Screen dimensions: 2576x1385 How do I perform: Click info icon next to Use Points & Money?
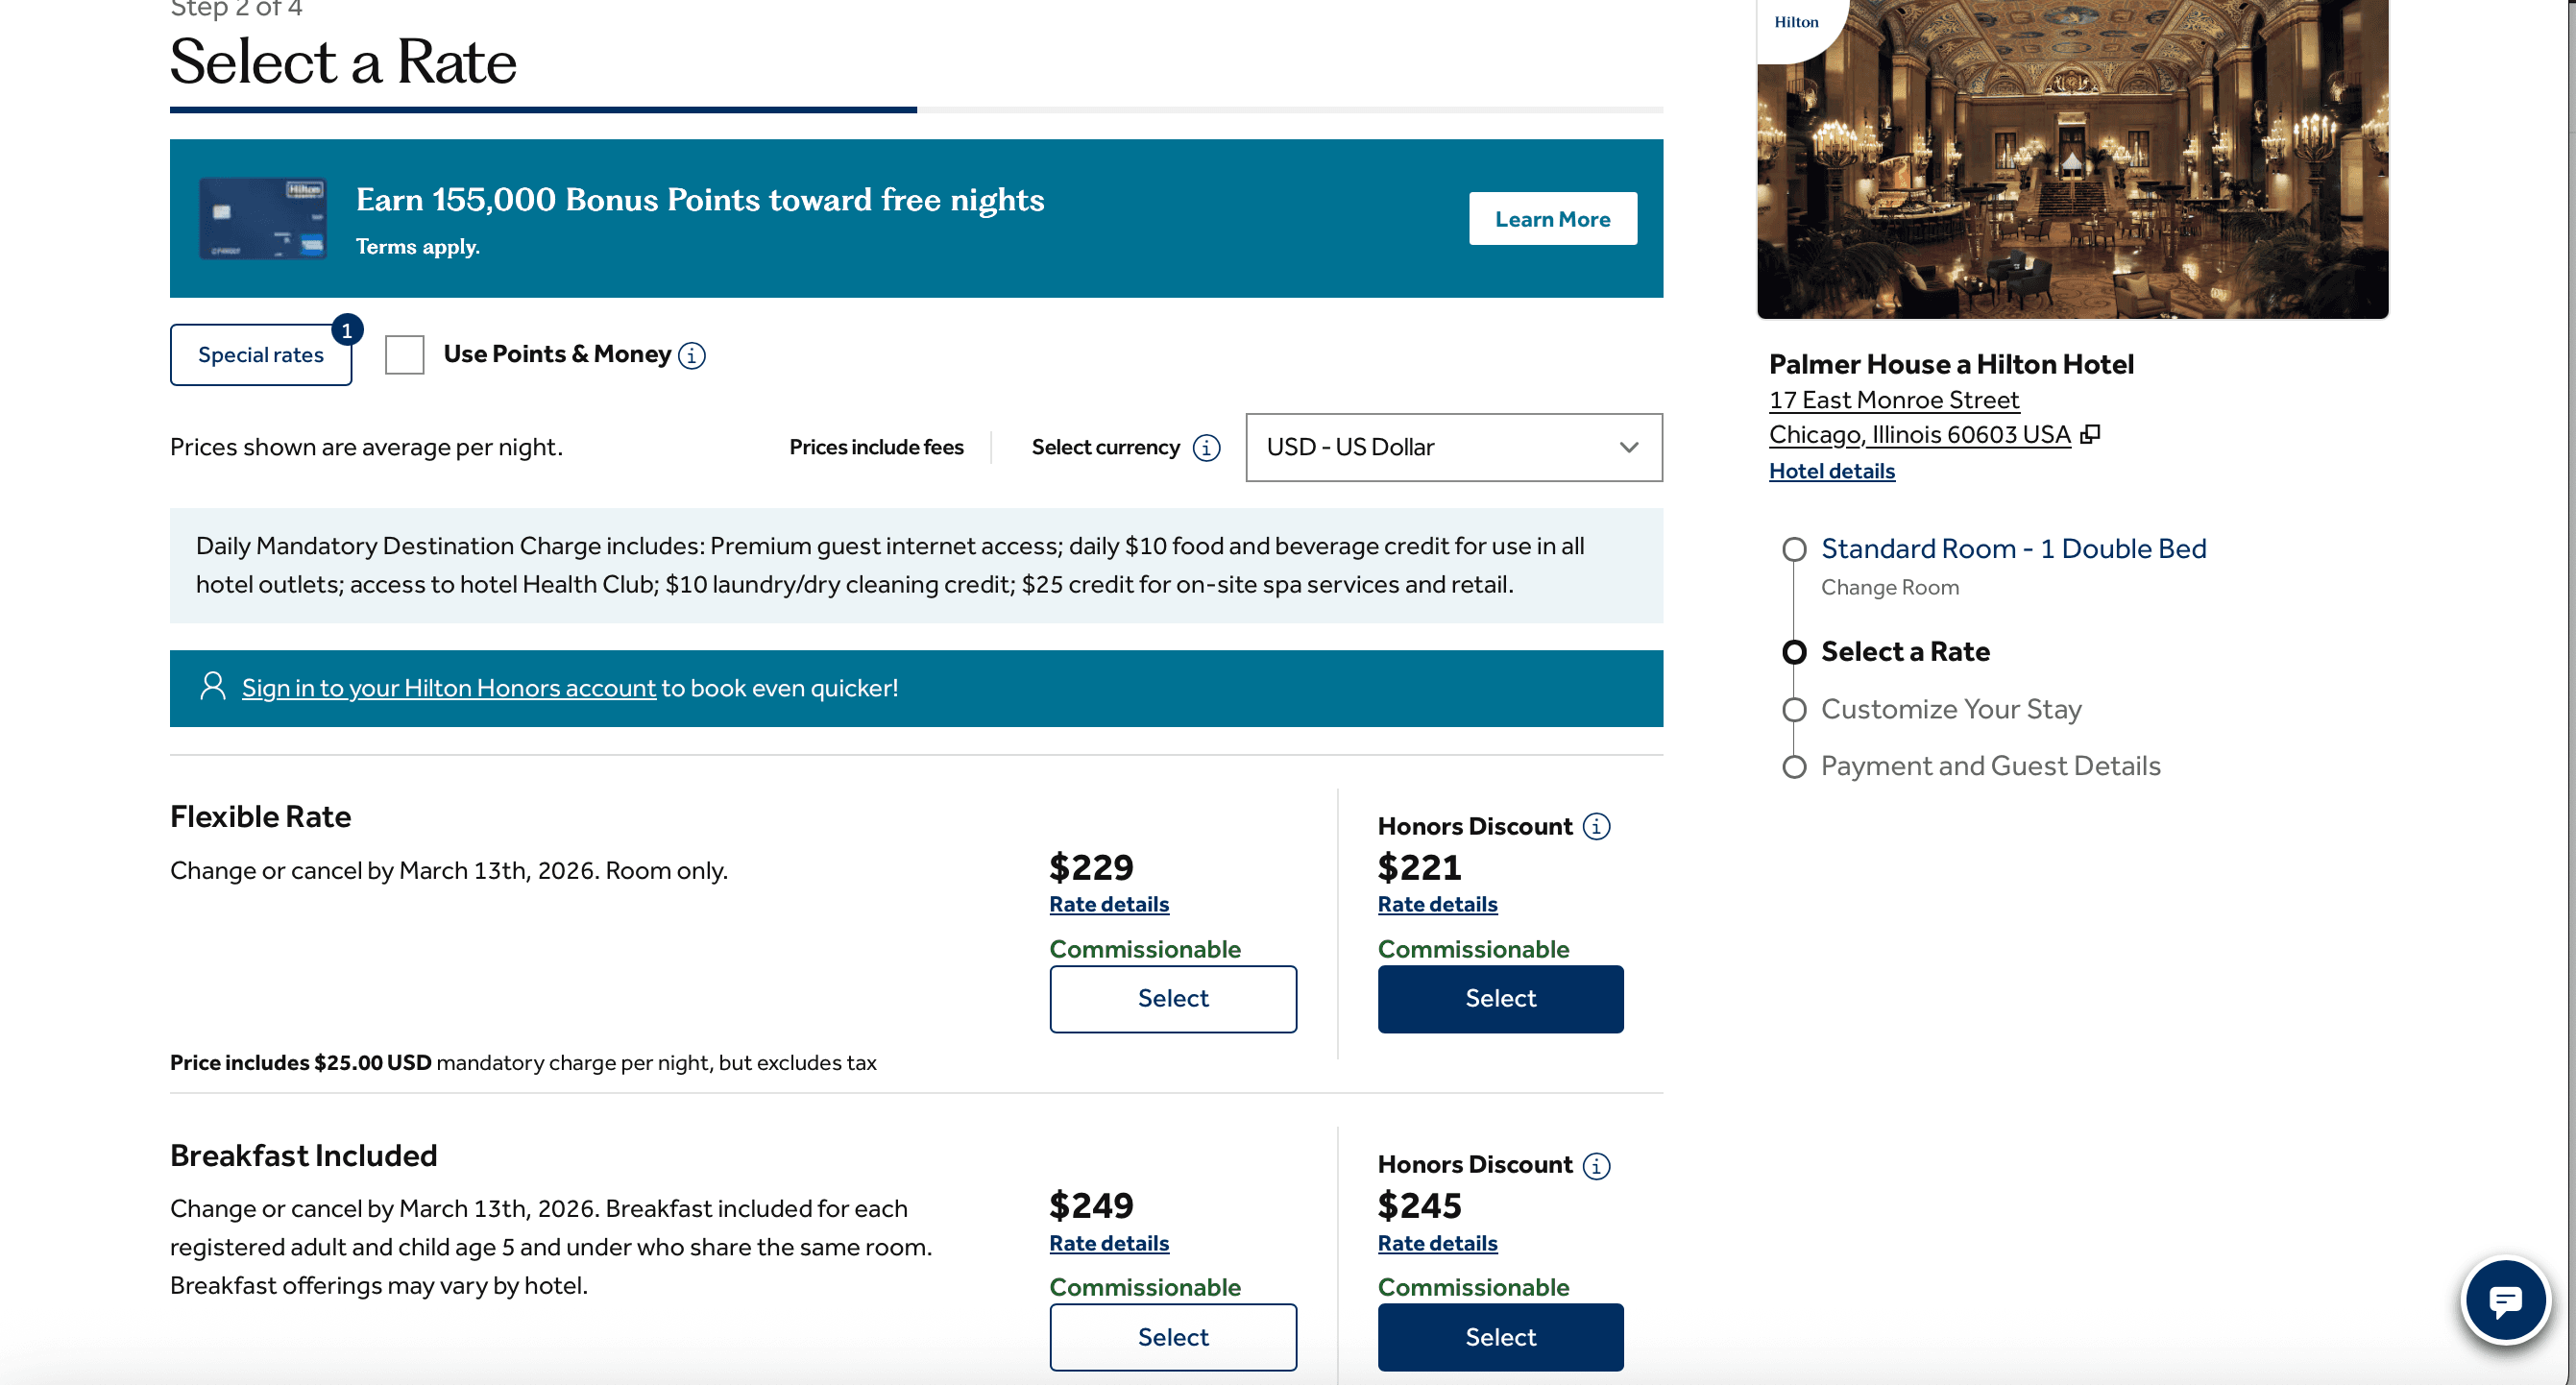point(692,355)
